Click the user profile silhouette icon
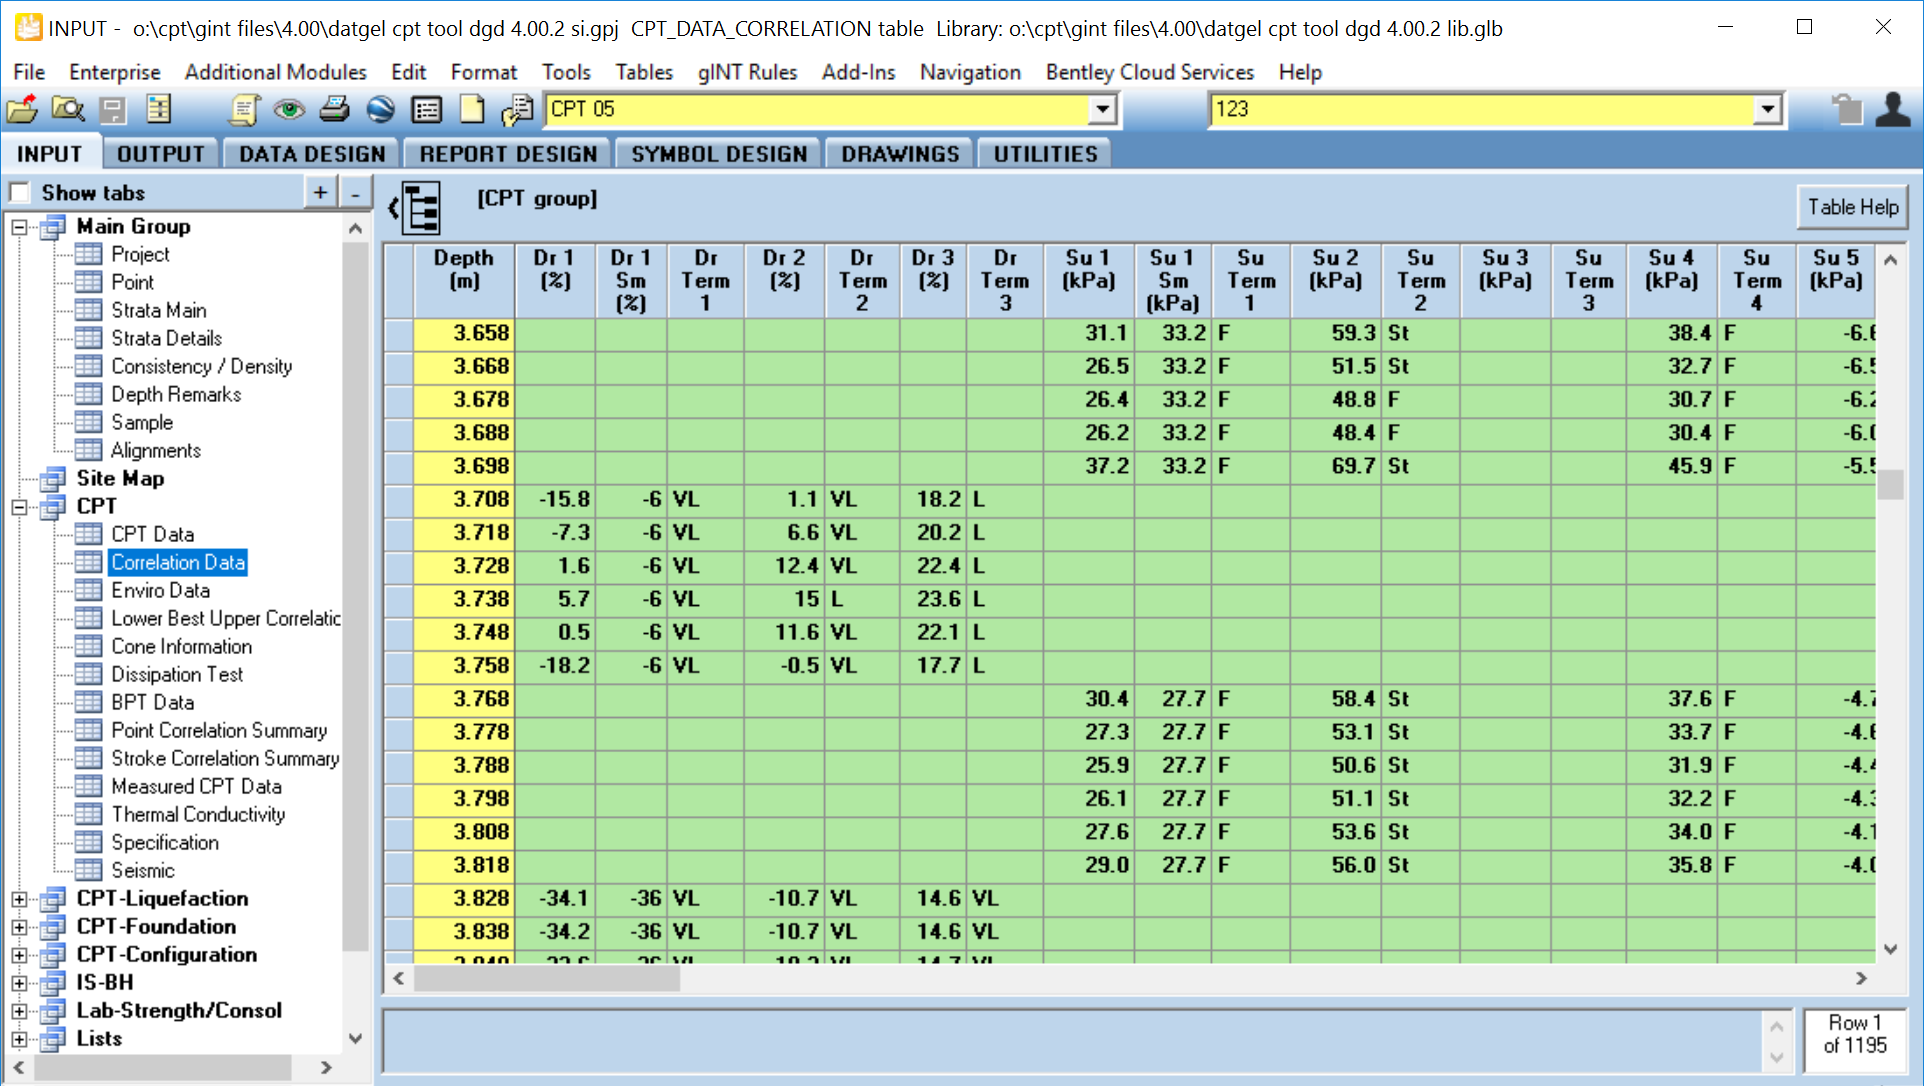This screenshot has height=1086, width=1924. pos(1892,109)
